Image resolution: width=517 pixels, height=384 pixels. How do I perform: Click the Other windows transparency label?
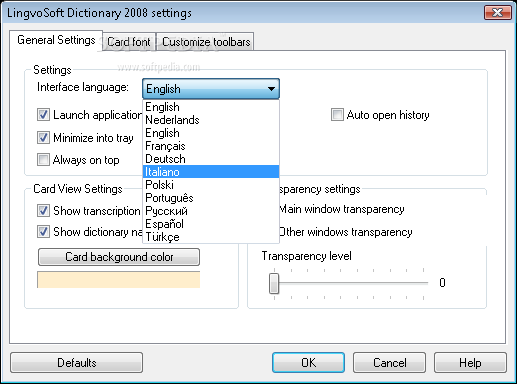[x=346, y=232]
